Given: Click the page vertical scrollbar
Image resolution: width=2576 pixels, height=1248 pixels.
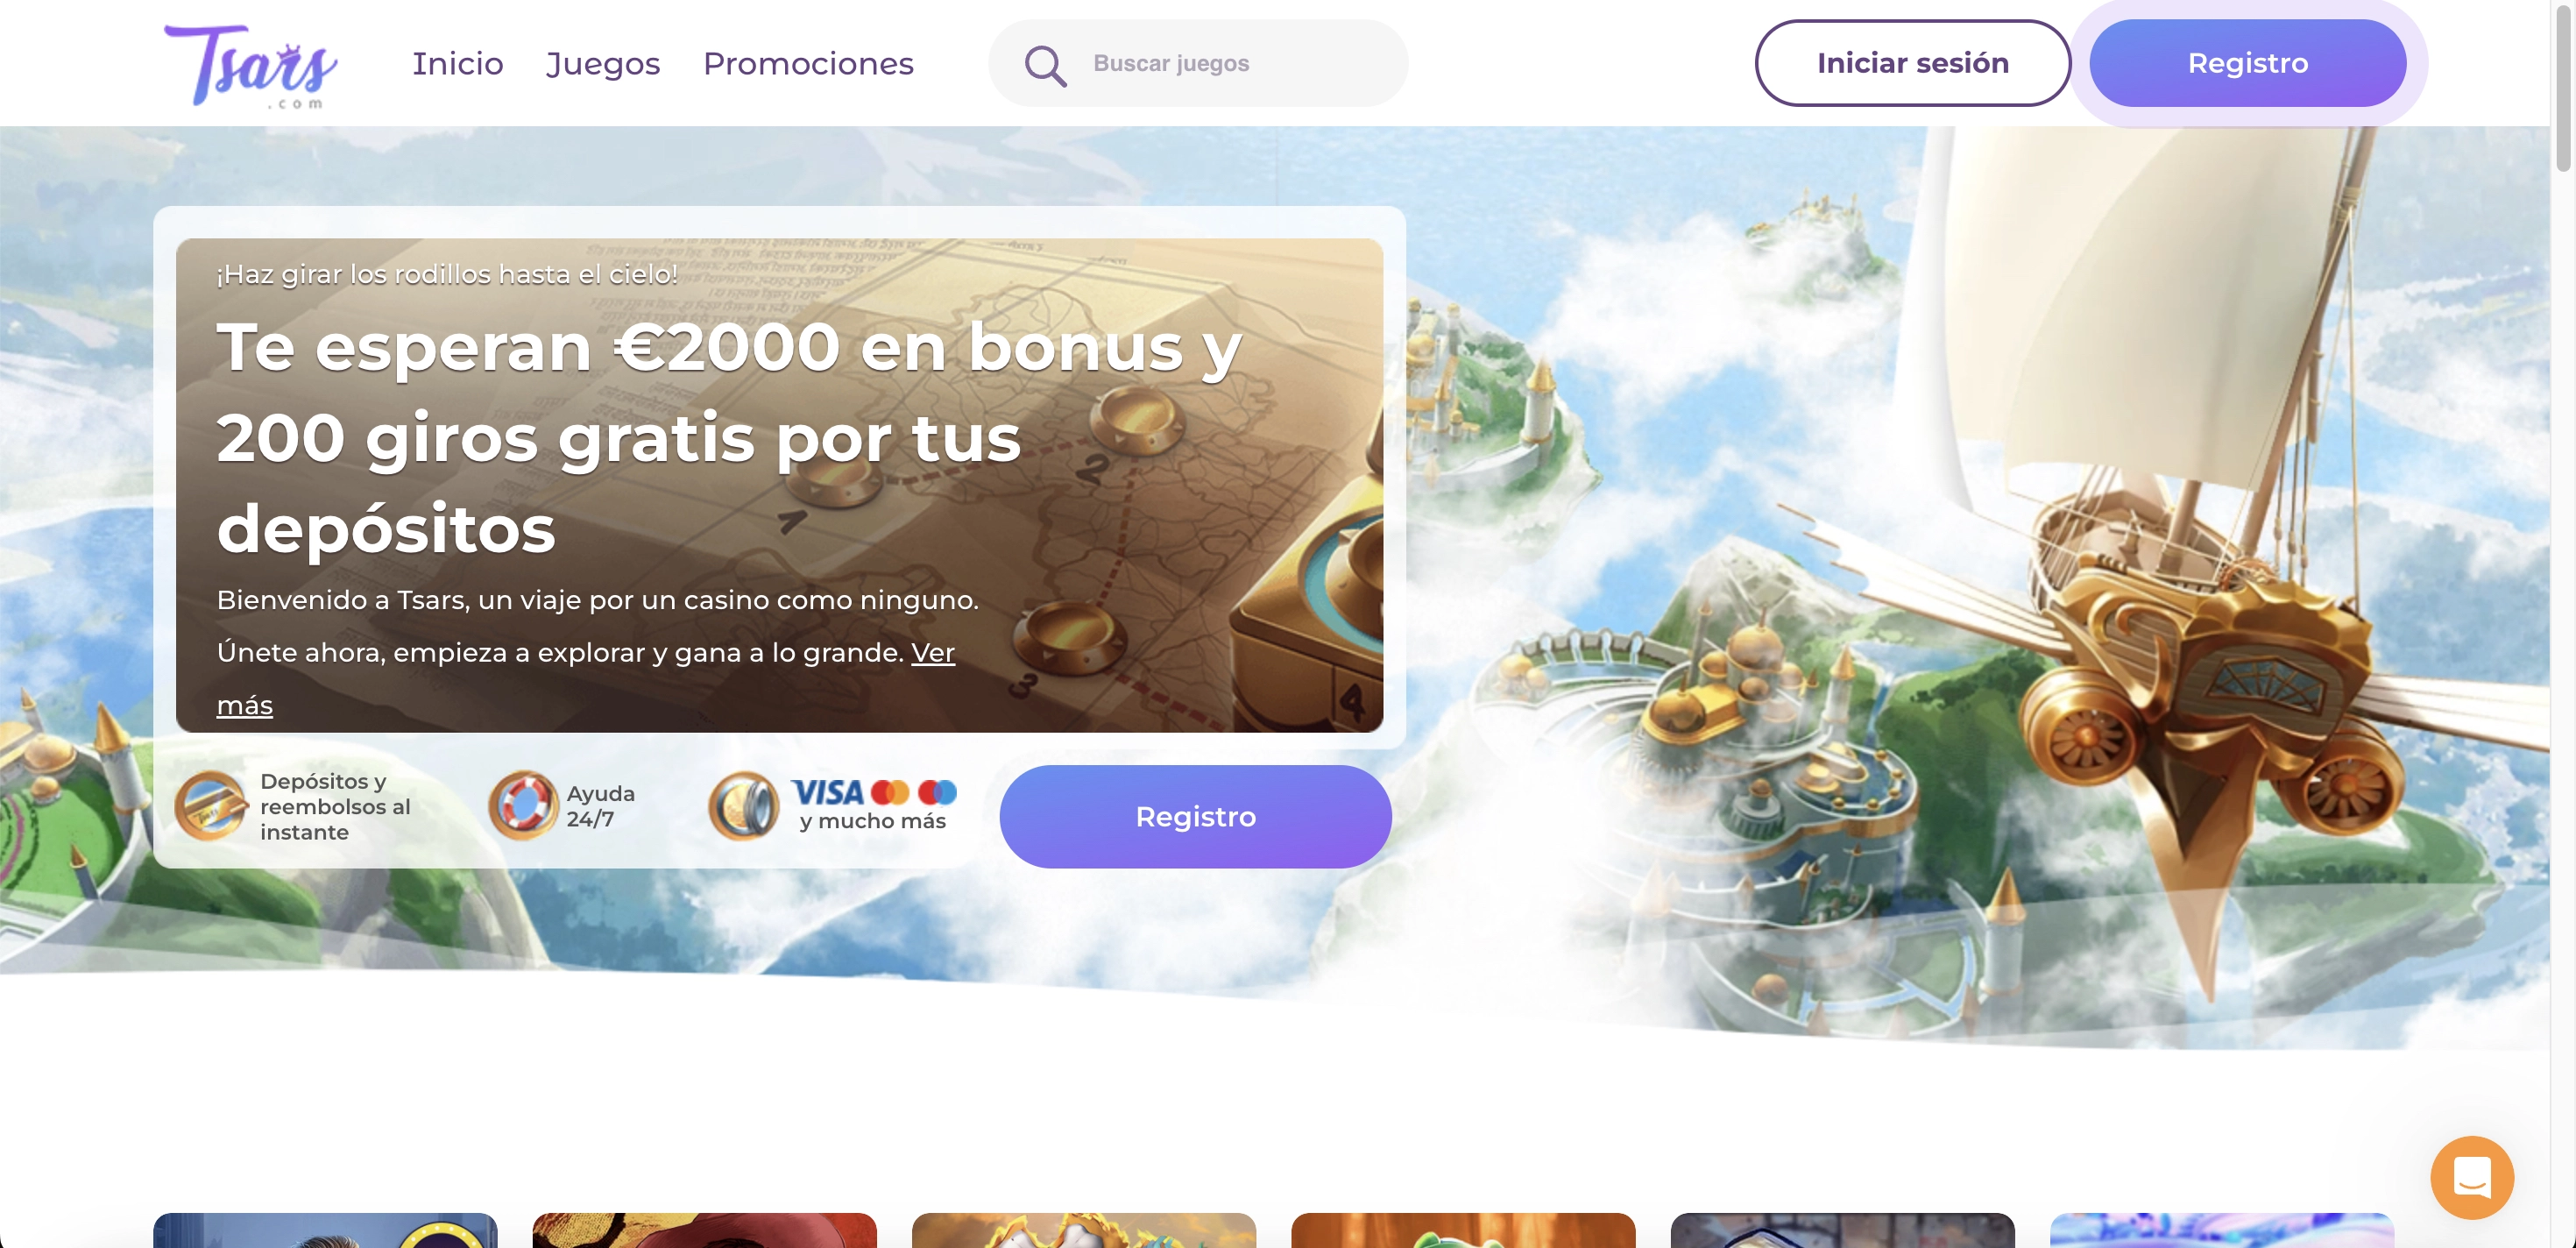Looking at the screenshot, I should click(x=2563, y=624).
